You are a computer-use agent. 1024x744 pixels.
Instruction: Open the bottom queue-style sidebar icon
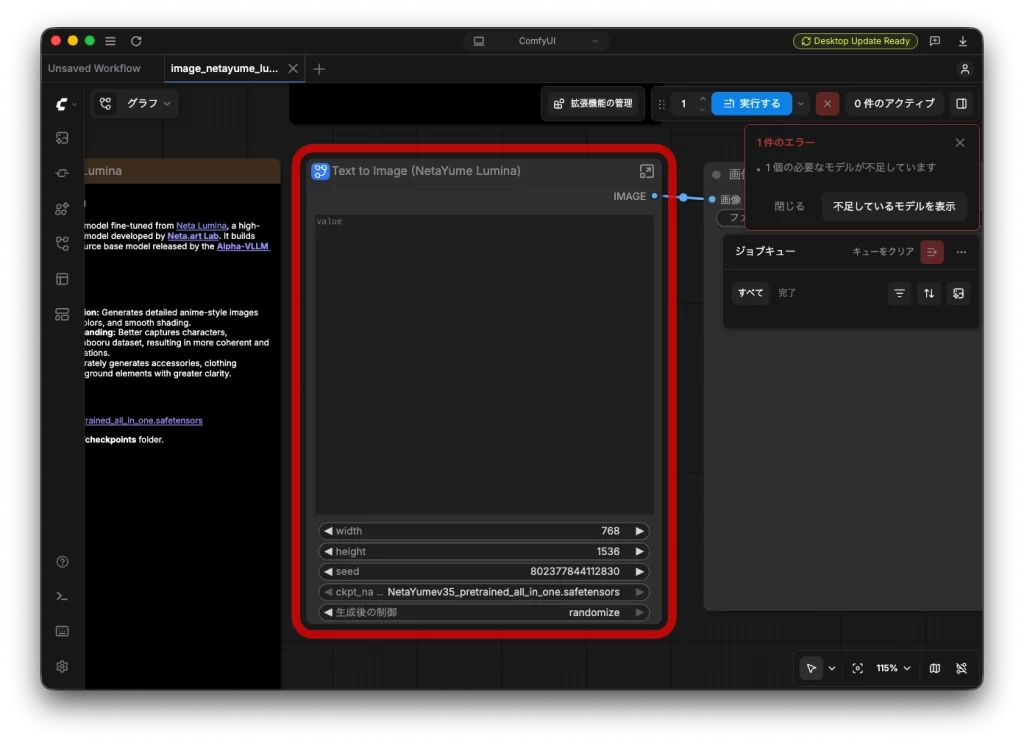pyautogui.click(x=62, y=314)
